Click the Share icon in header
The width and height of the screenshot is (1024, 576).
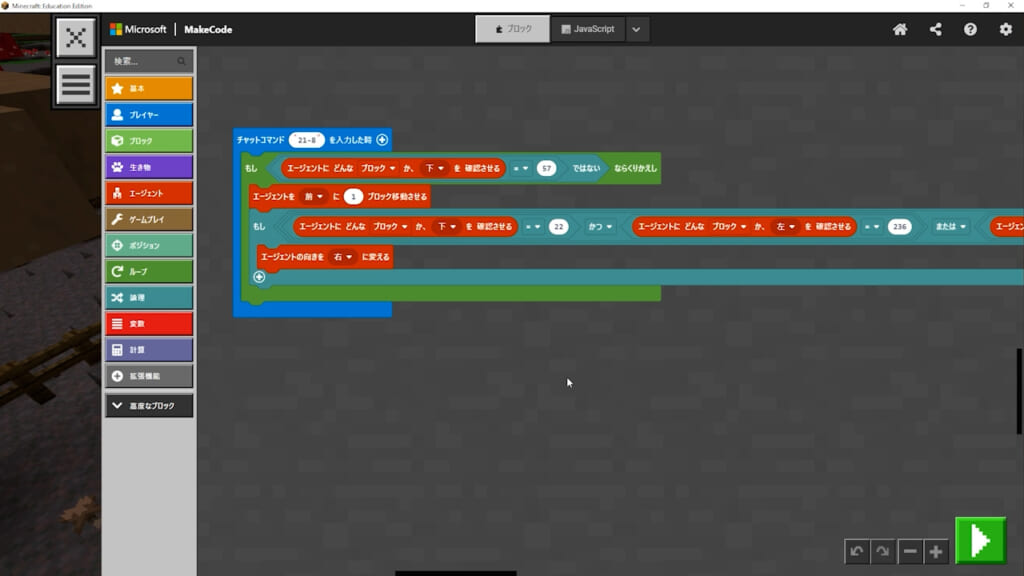pos(936,29)
